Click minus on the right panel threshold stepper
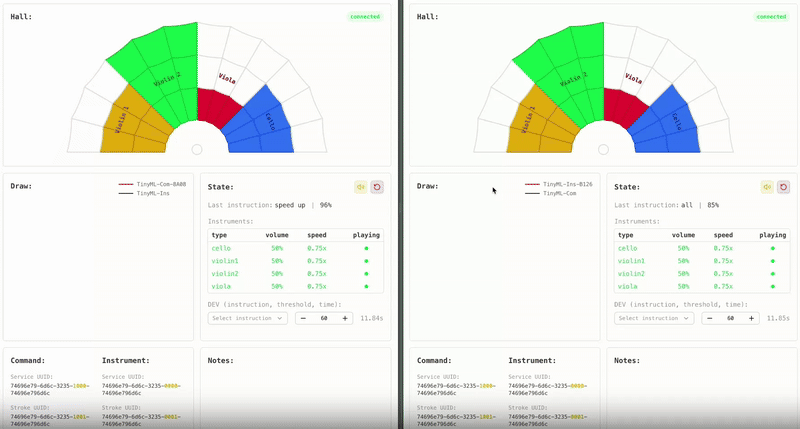 (x=710, y=318)
